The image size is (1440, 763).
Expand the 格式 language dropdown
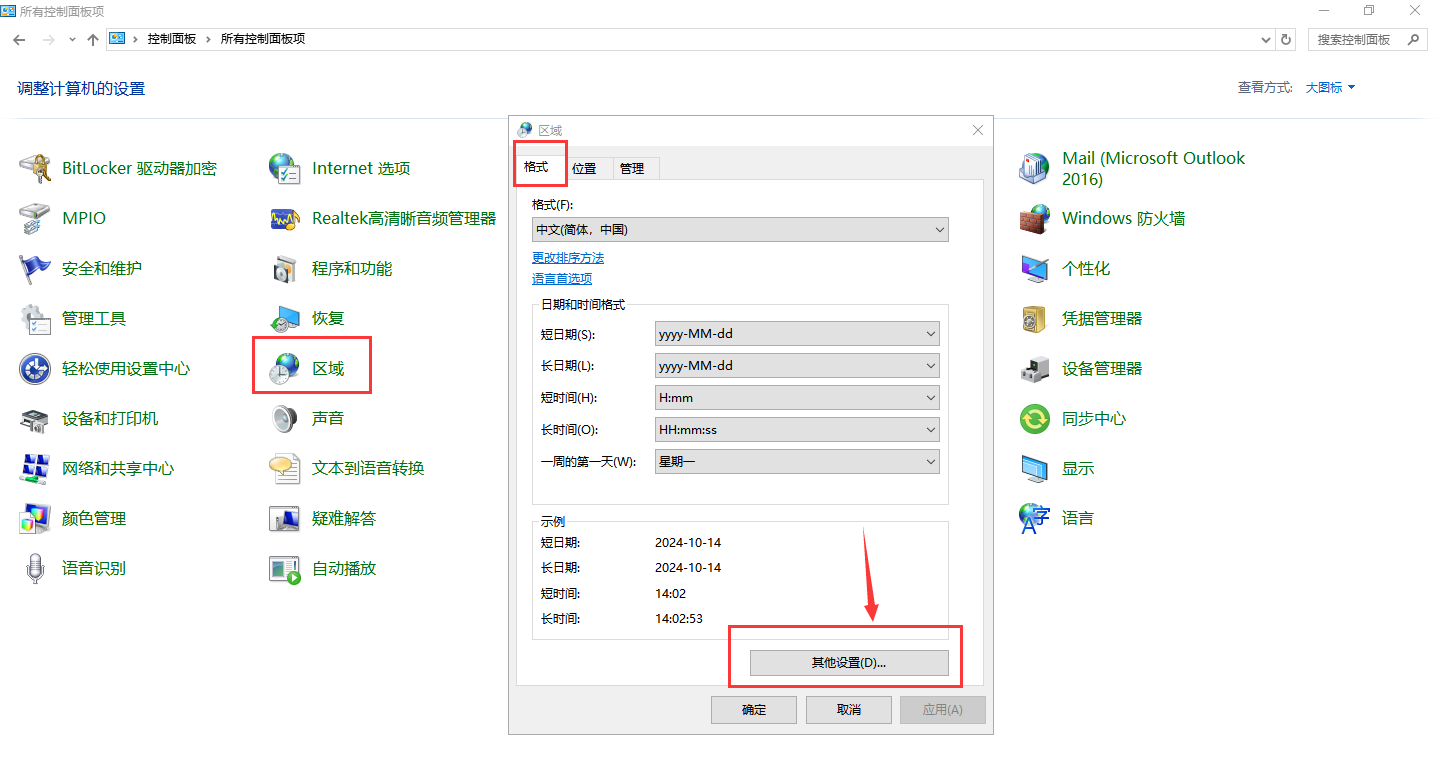click(740, 230)
